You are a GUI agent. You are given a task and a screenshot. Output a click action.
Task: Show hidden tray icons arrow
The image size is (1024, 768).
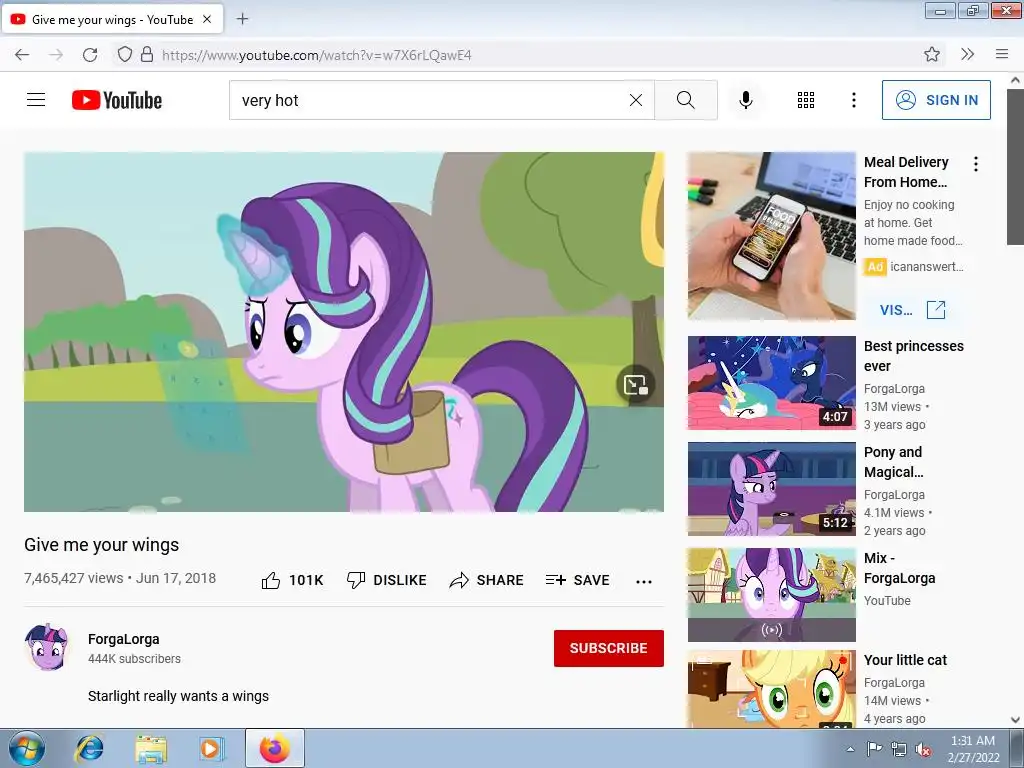tap(850, 749)
